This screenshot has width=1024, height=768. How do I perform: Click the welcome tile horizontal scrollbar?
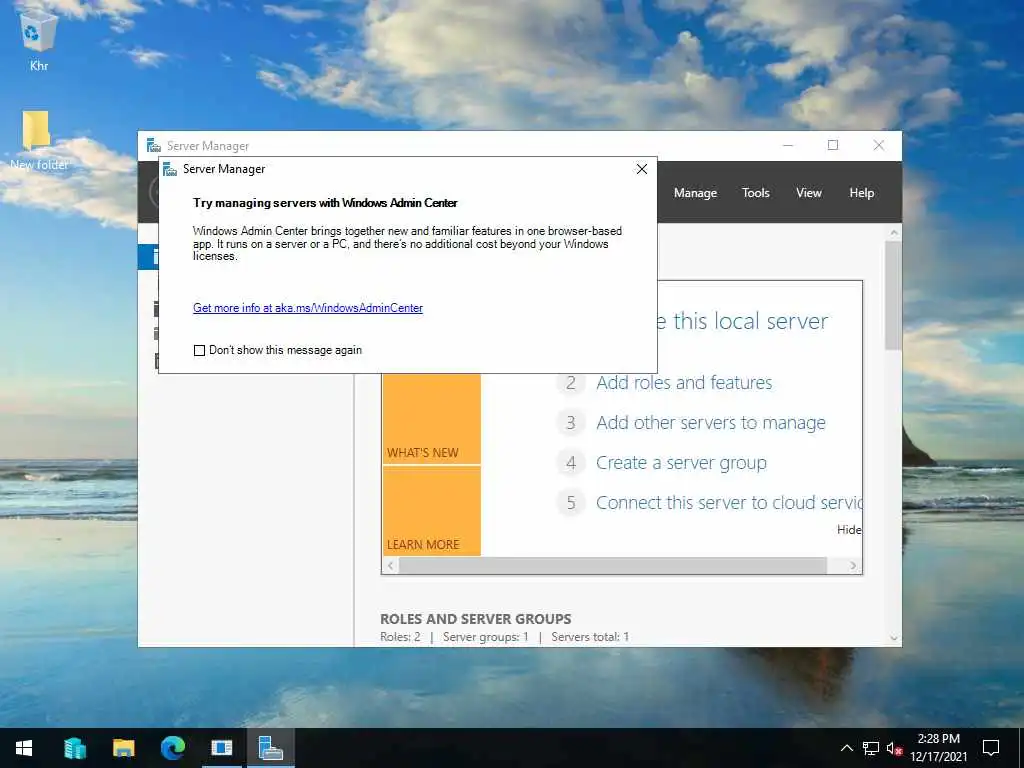(613, 566)
